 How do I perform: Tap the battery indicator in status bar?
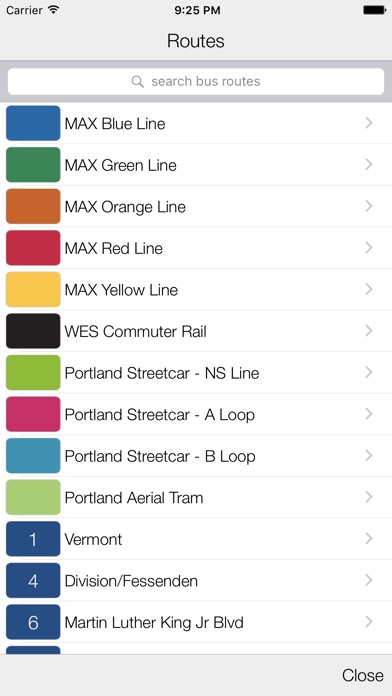(x=374, y=10)
